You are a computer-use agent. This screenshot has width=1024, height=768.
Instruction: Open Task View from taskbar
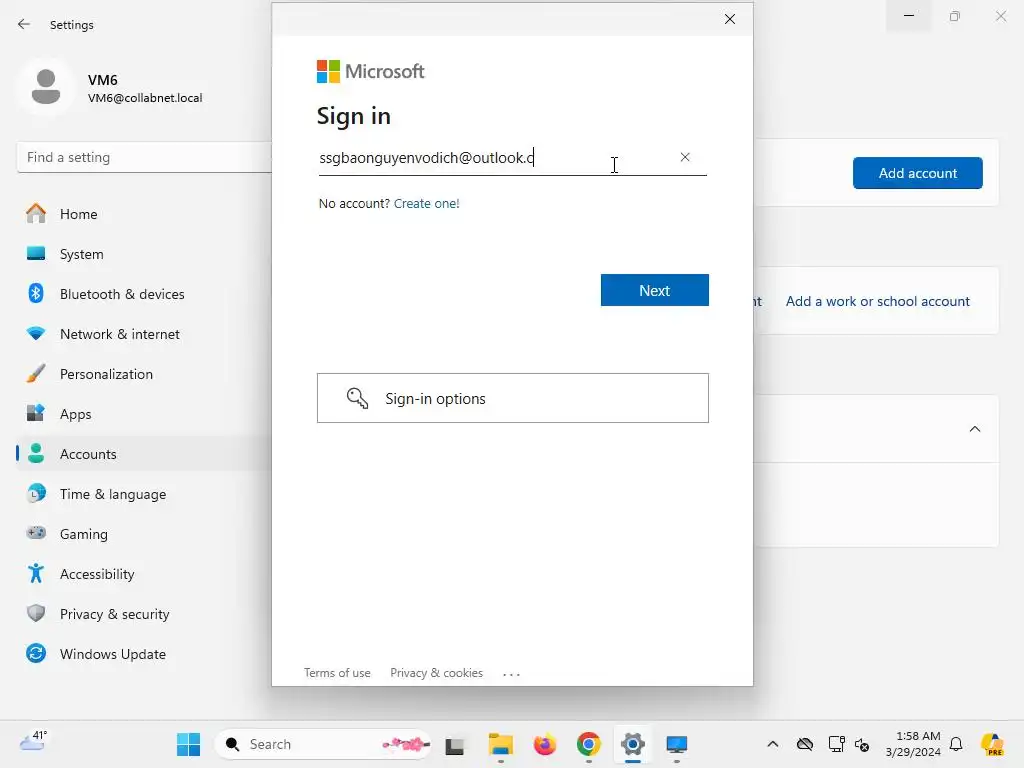click(x=455, y=744)
